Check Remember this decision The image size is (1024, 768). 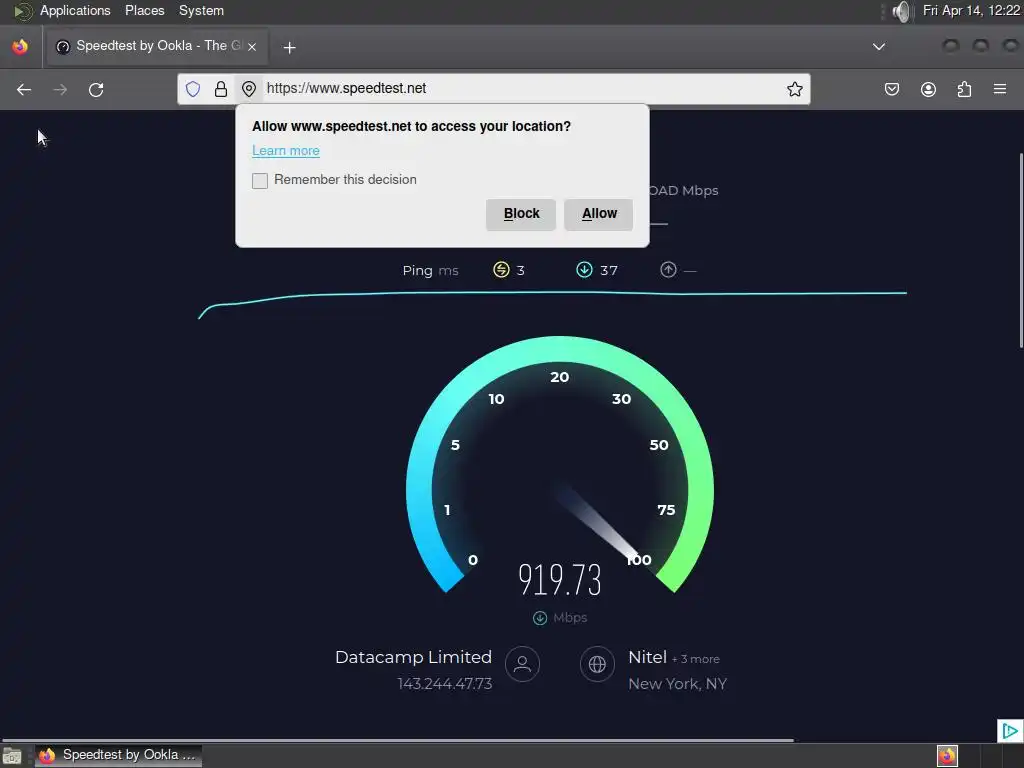pyautogui.click(x=260, y=180)
